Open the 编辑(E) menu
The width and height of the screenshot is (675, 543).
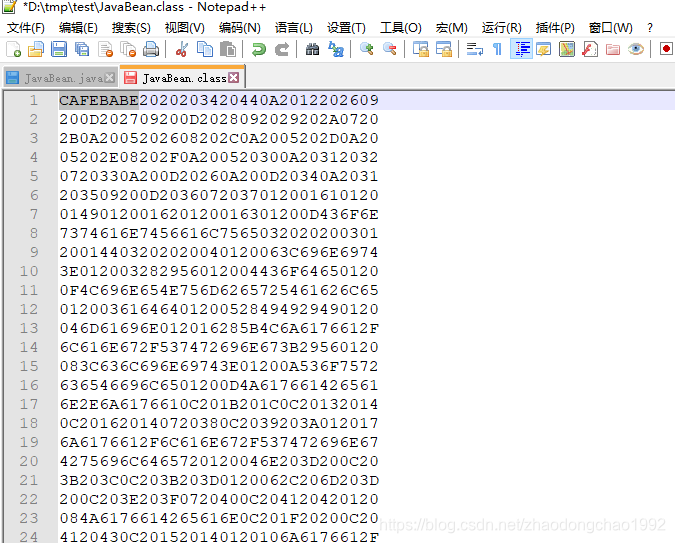tap(78, 28)
